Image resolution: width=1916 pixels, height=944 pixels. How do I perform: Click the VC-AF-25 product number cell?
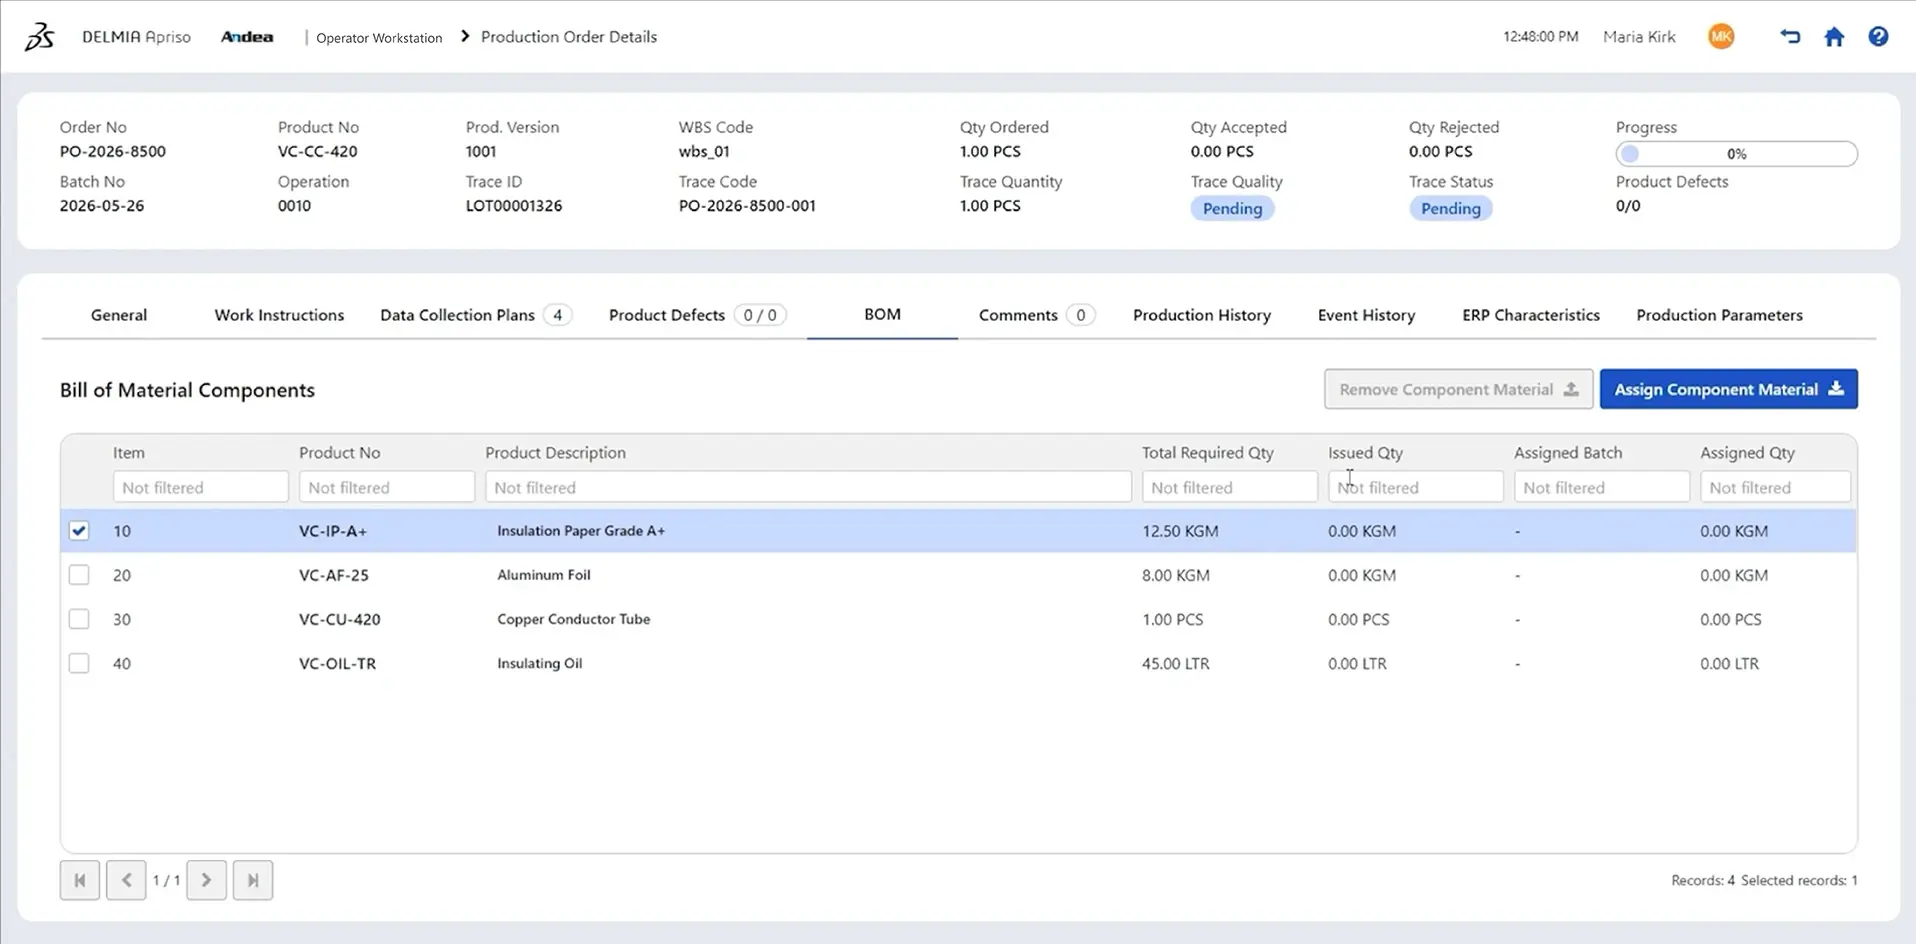click(x=334, y=575)
